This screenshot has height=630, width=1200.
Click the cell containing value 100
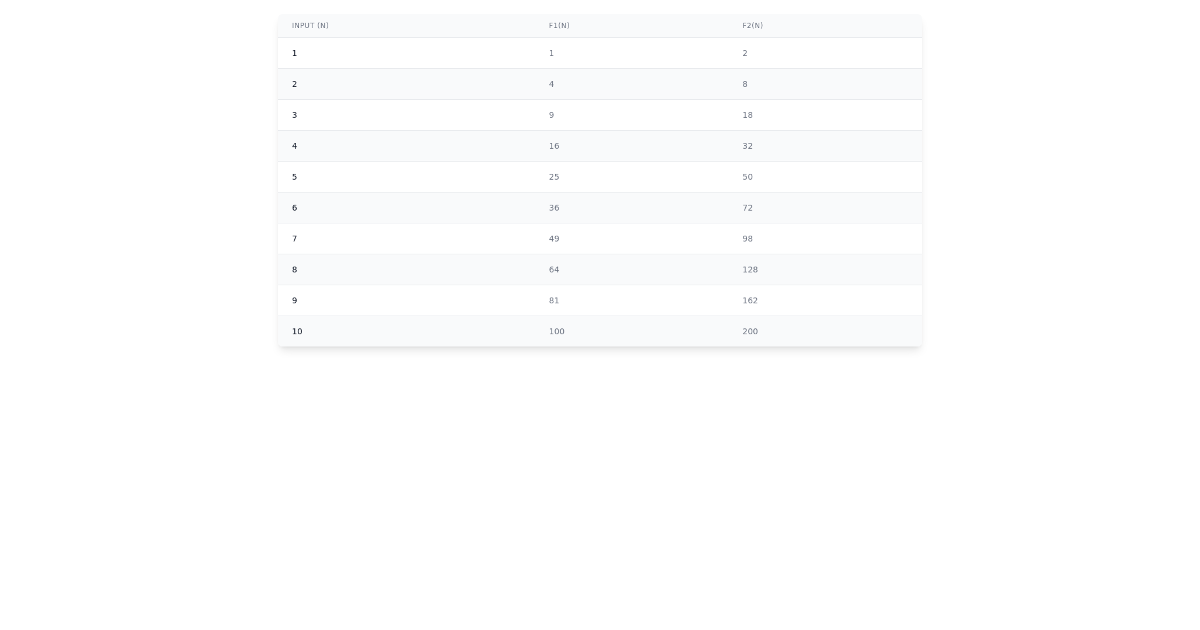[x=556, y=331]
